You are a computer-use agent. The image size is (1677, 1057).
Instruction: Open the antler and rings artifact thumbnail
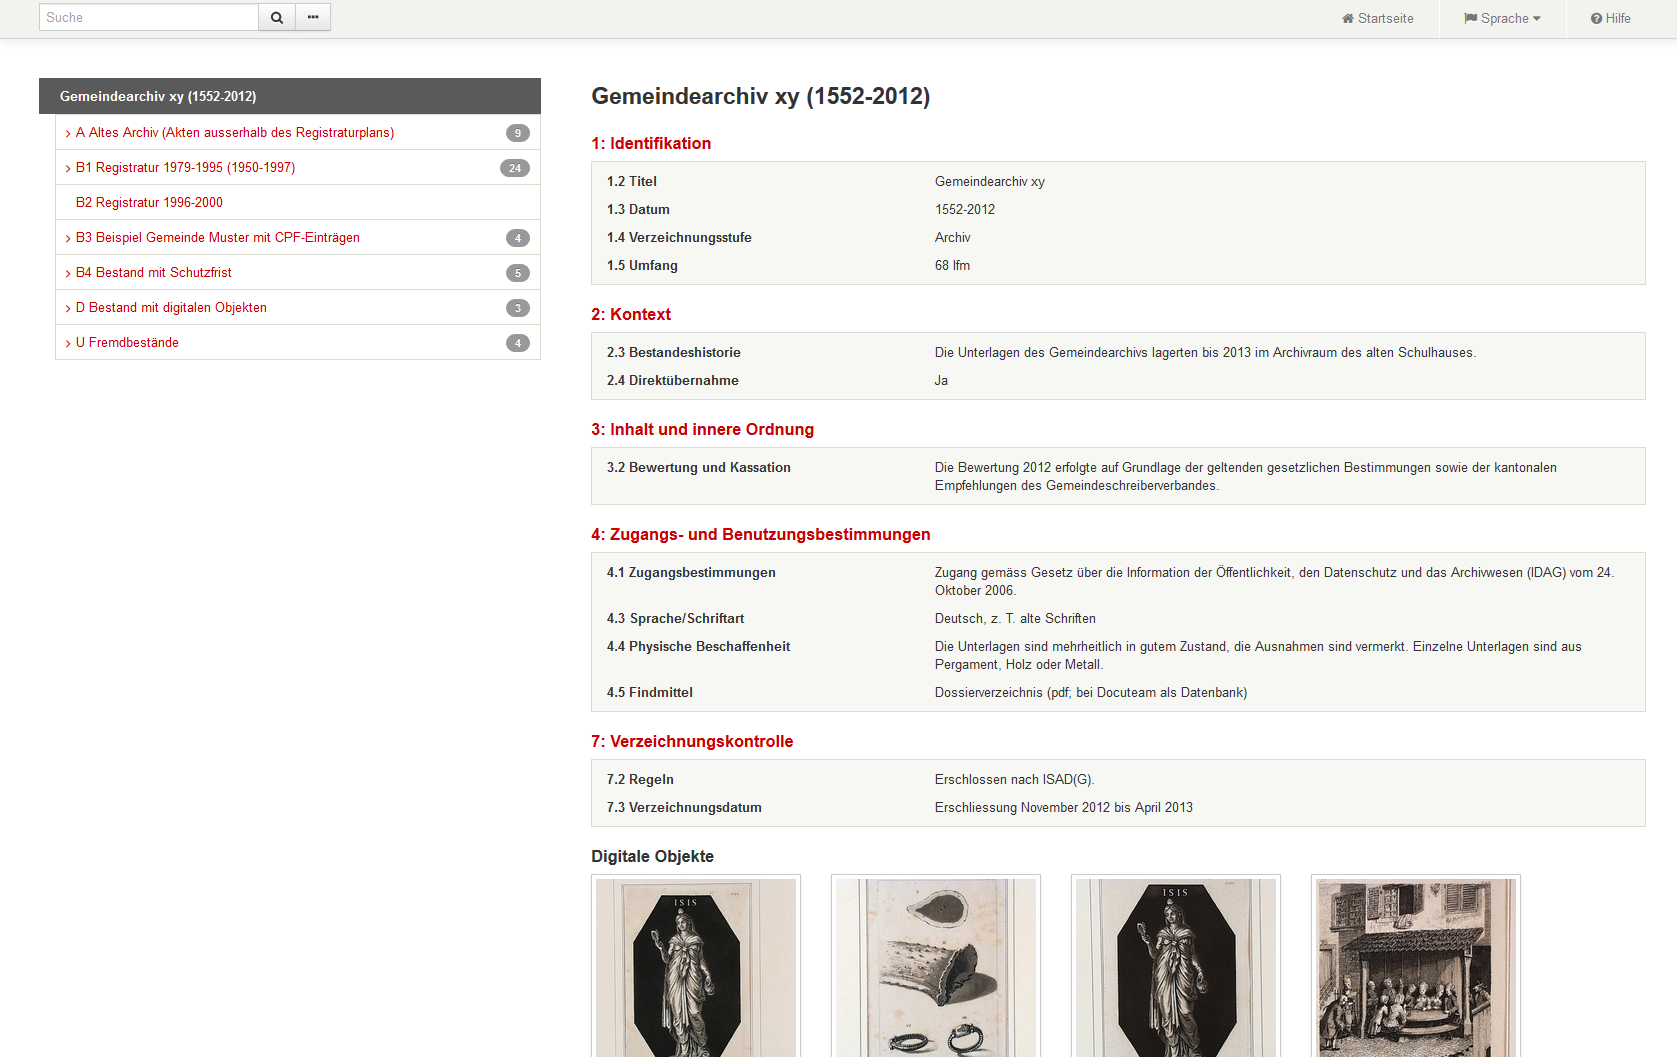click(x=936, y=967)
